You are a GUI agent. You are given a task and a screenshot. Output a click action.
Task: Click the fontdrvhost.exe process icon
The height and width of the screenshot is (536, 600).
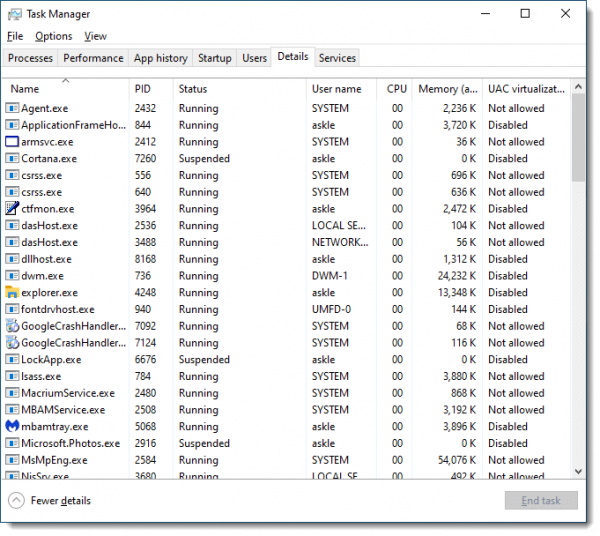[12, 309]
